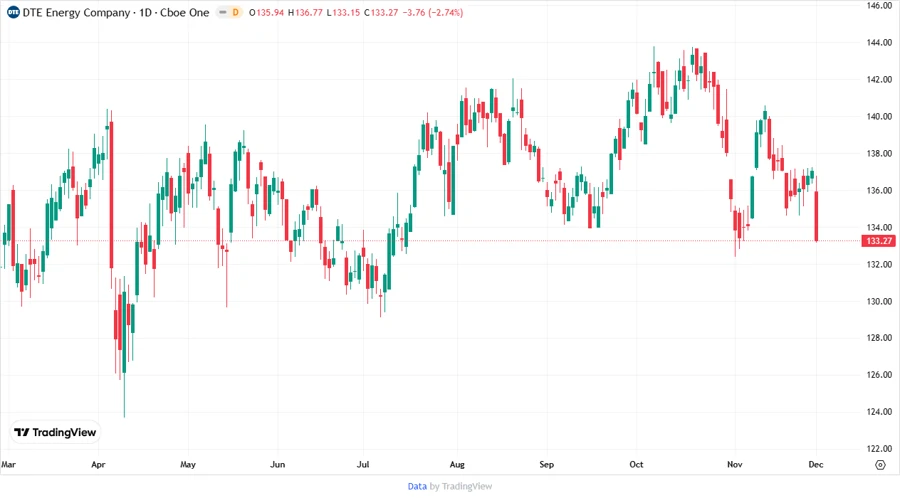Viewport: 900px width, 498px height.
Task: Click the high value H136.77
Action: tap(305, 12)
